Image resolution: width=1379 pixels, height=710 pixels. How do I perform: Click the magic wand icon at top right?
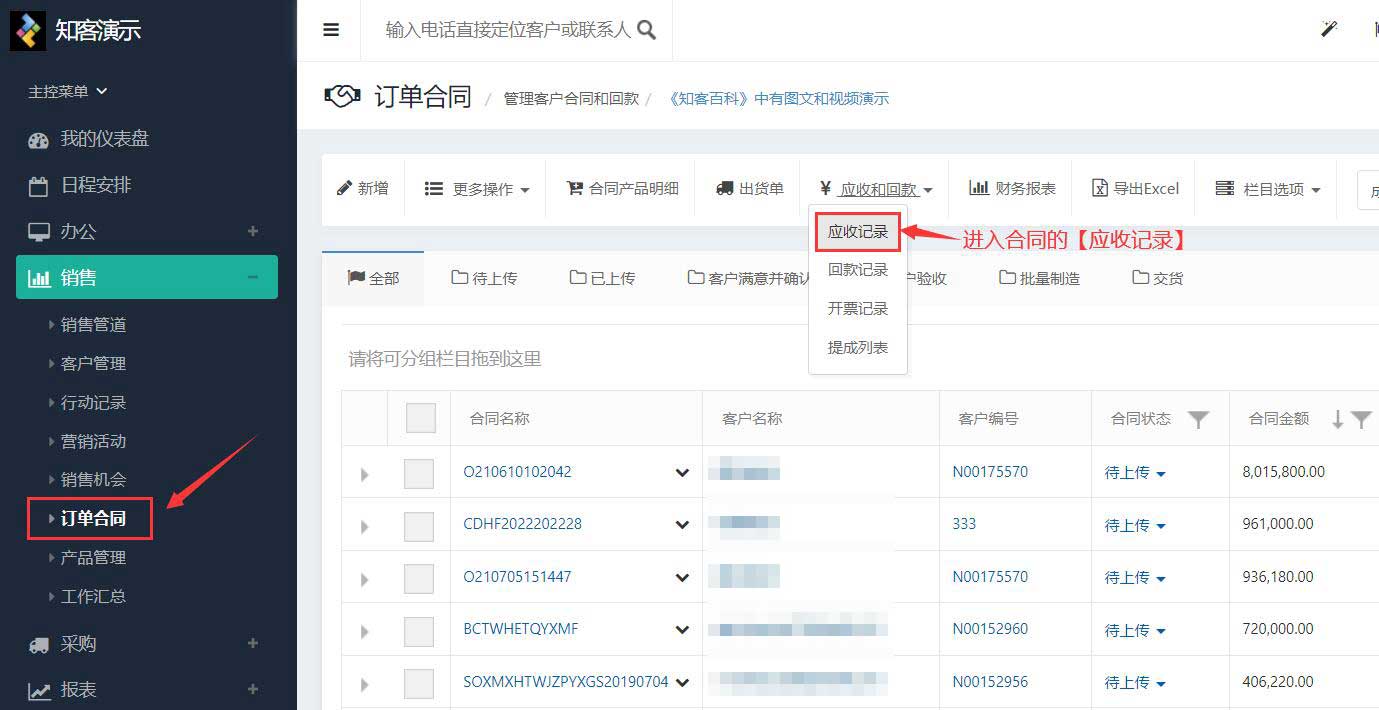tap(1329, 29)
